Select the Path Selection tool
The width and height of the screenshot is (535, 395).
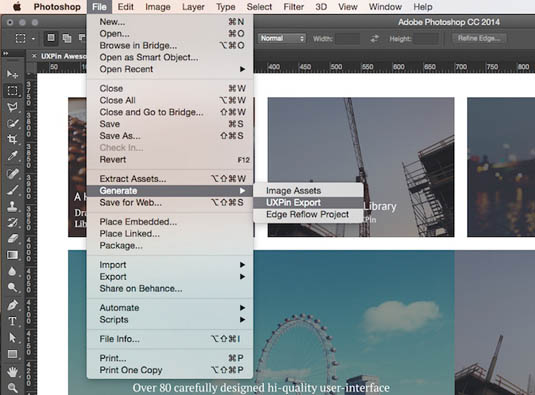13,337
